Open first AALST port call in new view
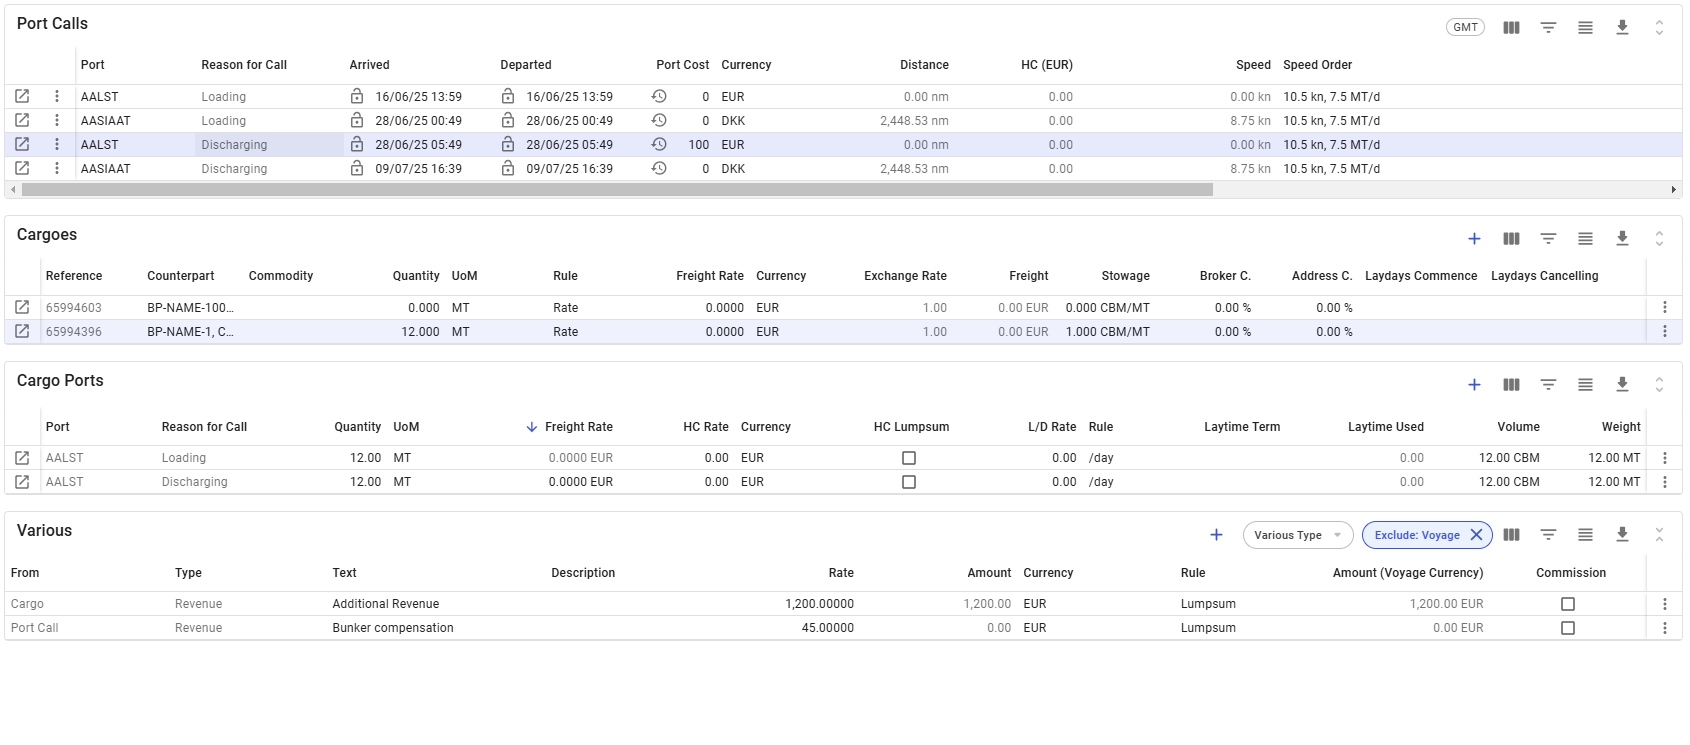 [x=22, y=97]
